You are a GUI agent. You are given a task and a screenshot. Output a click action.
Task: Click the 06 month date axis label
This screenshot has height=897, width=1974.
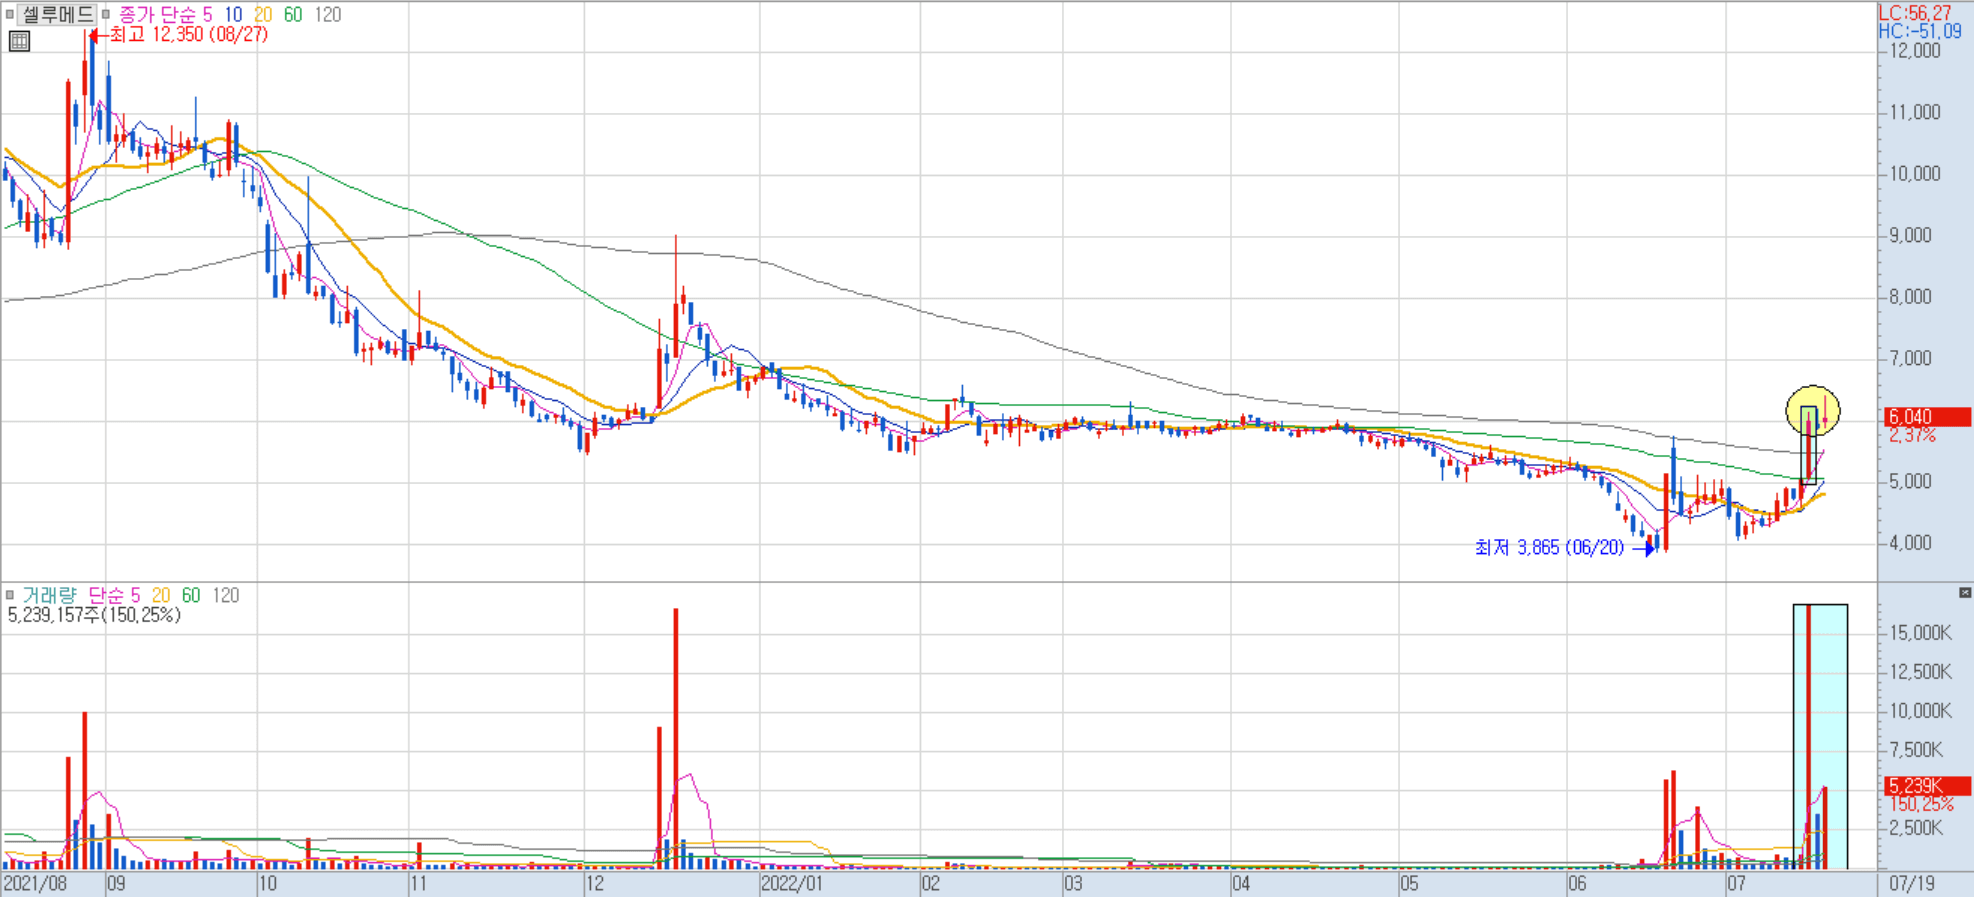1577,884
